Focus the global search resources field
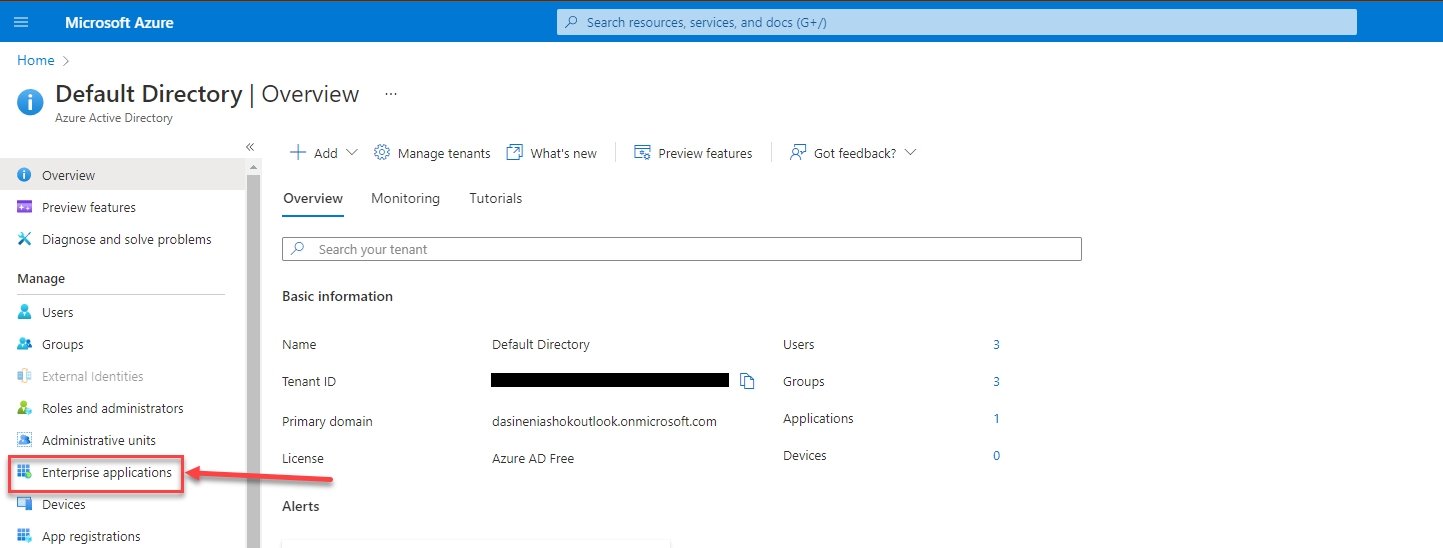The width and height of the screenshot is (1443, 548). 957,22
